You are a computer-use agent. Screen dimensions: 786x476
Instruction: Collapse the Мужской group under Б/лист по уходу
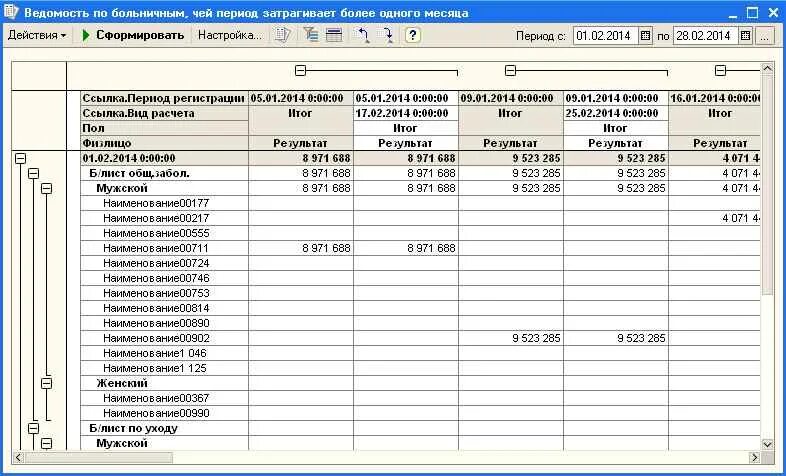coord(47,443)
